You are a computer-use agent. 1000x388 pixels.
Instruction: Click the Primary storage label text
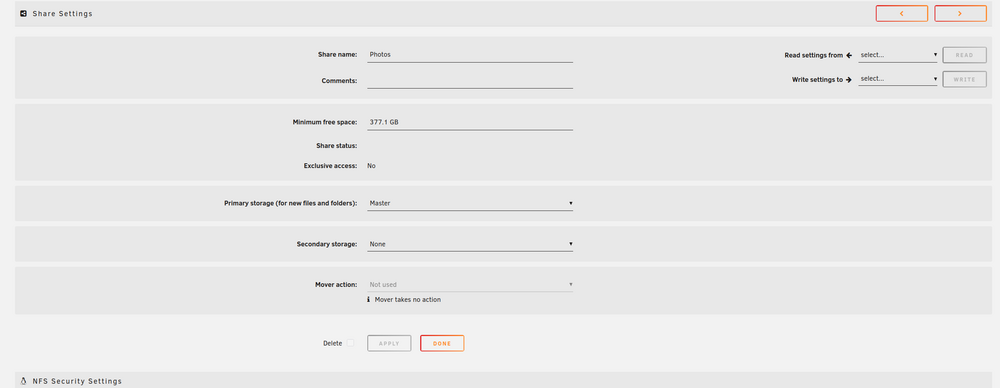coord(291,204)
